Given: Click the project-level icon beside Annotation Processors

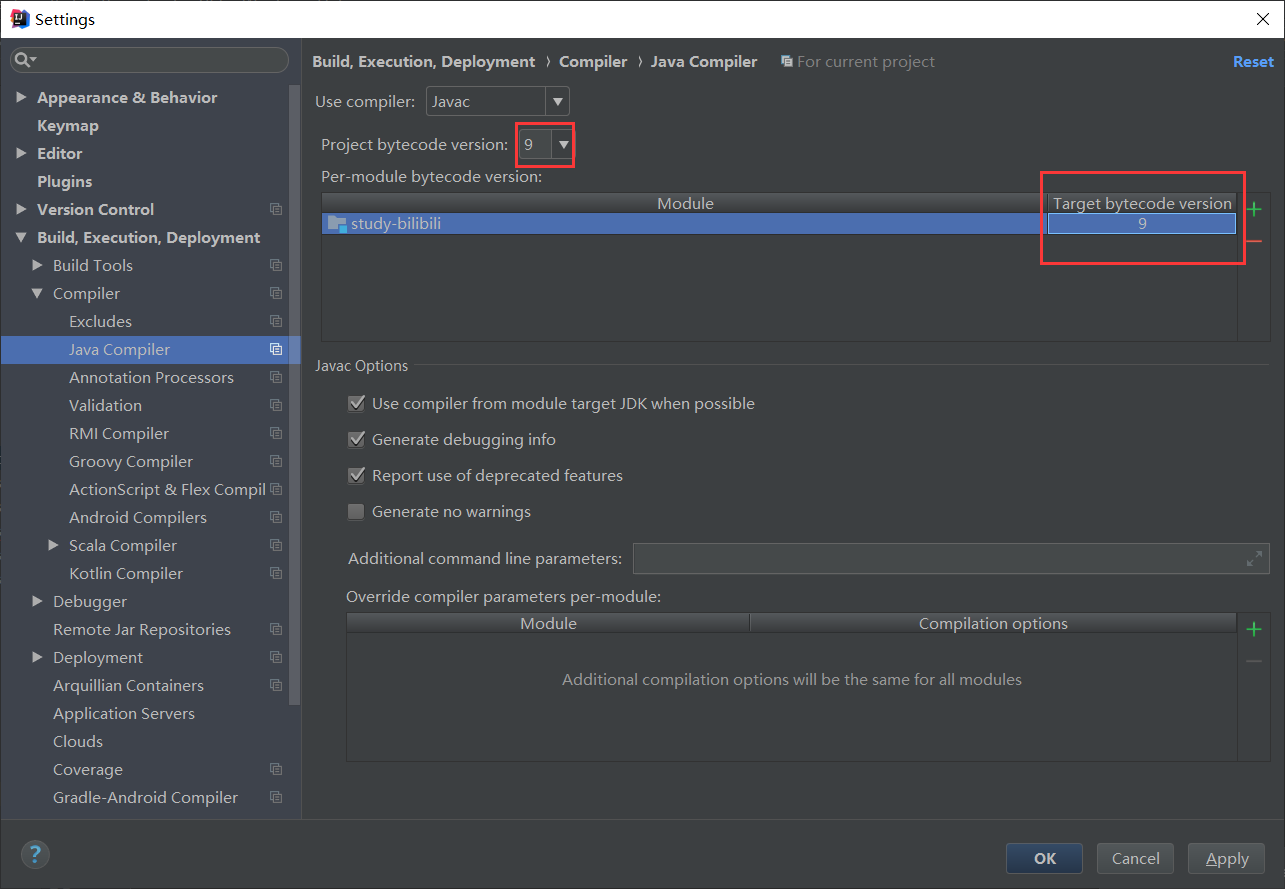Looking at the screenshot, I should (276, 377).
